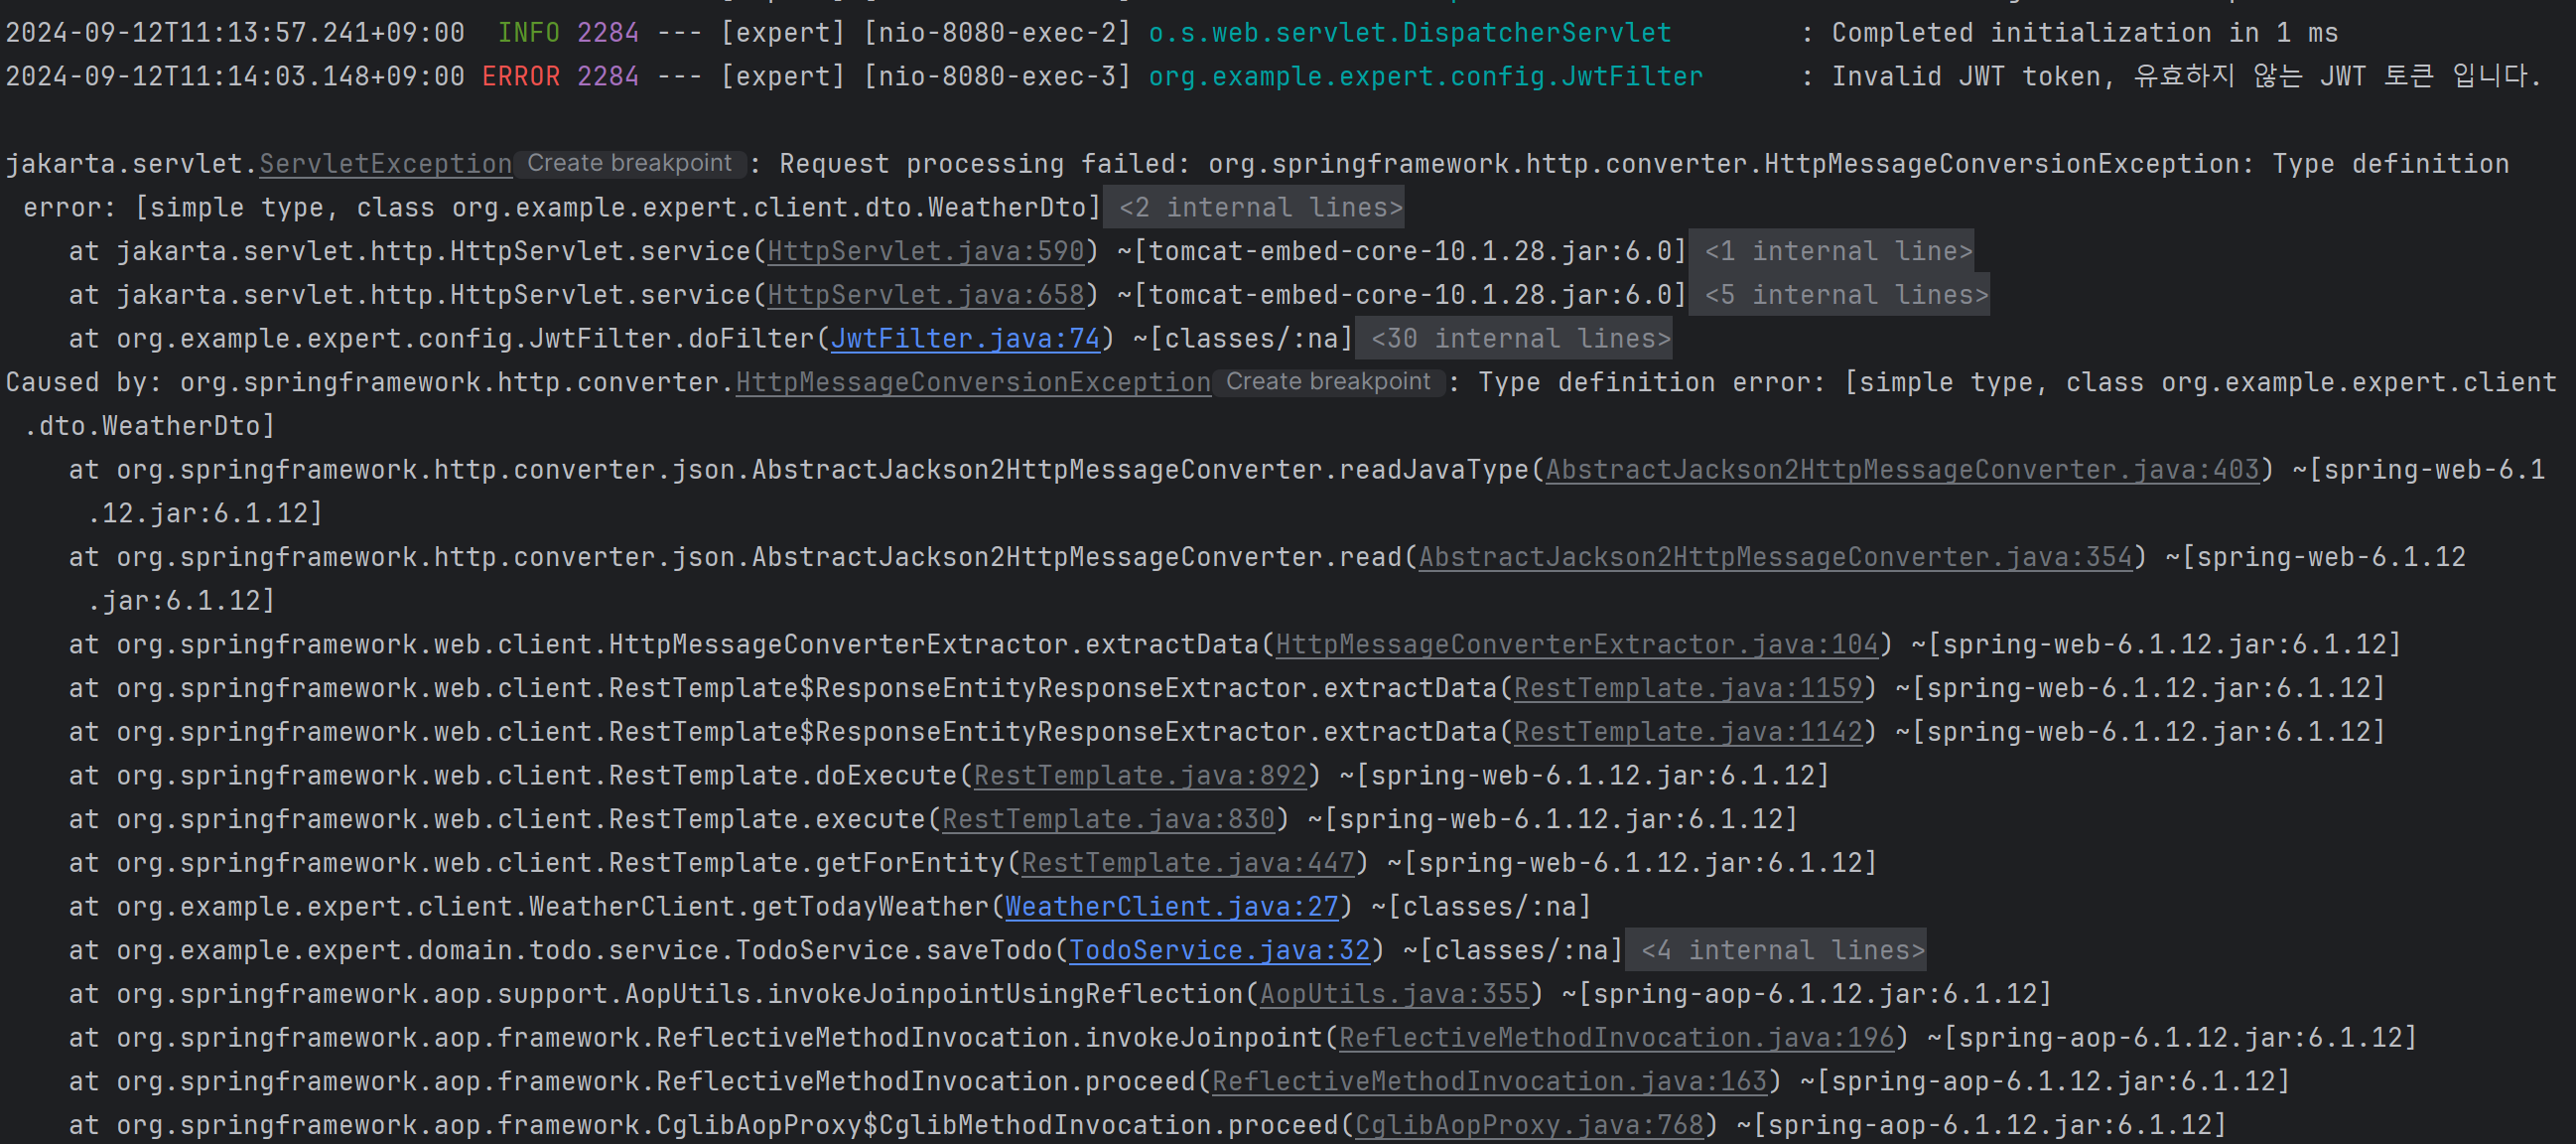This screenshot has width=2576, height=1144.
Task: Open HttpServlet.java:658 link
Action: click(925, 295)
